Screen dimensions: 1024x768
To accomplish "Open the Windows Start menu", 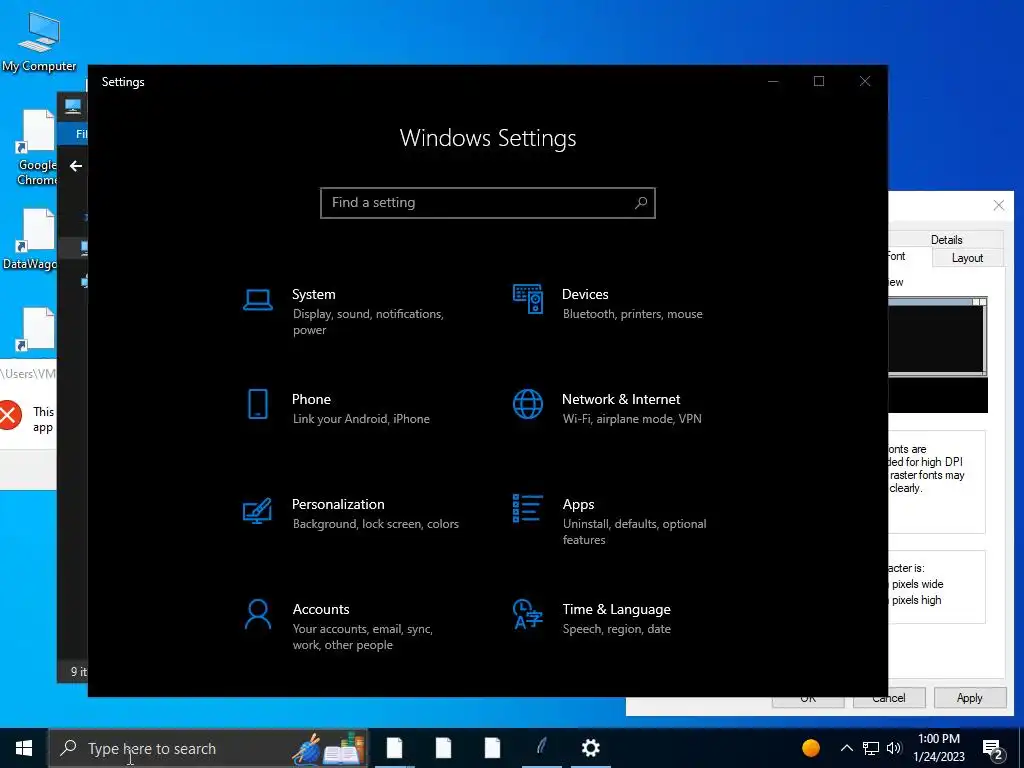I will [24, 748].
